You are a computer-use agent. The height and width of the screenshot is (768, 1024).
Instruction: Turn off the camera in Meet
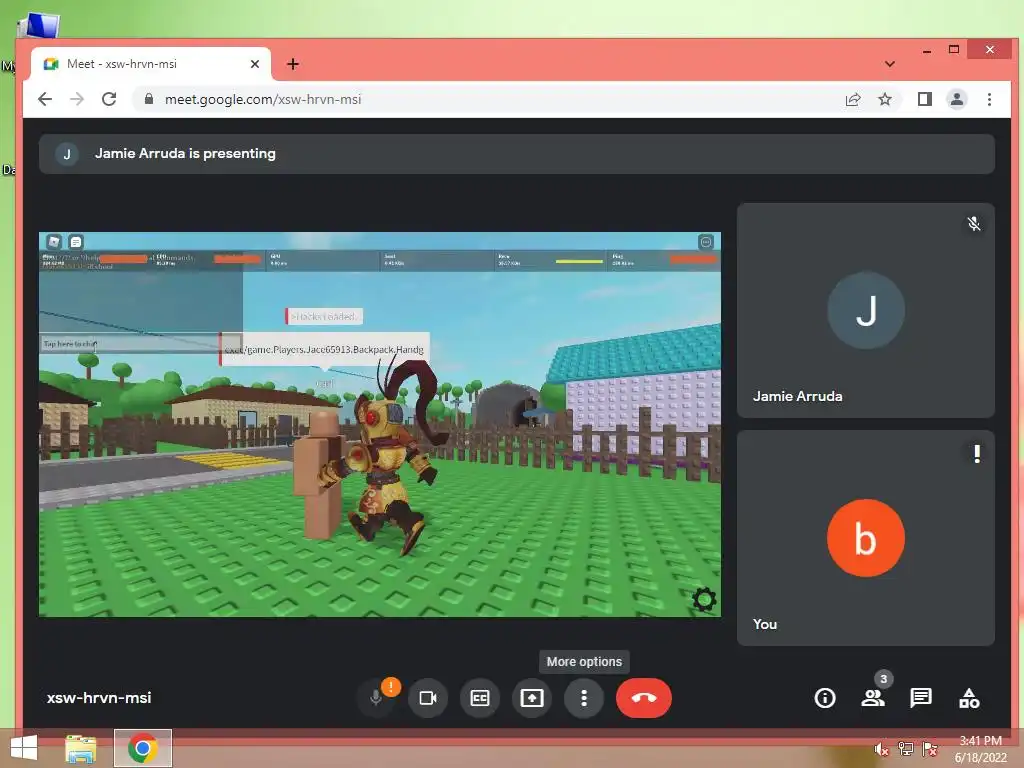(428, 698)
